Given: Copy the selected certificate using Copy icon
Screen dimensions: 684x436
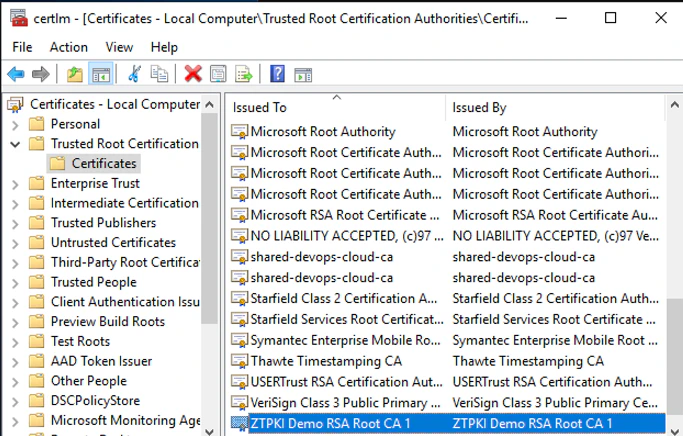Looking at the screenshot, I should pos(159,74).
